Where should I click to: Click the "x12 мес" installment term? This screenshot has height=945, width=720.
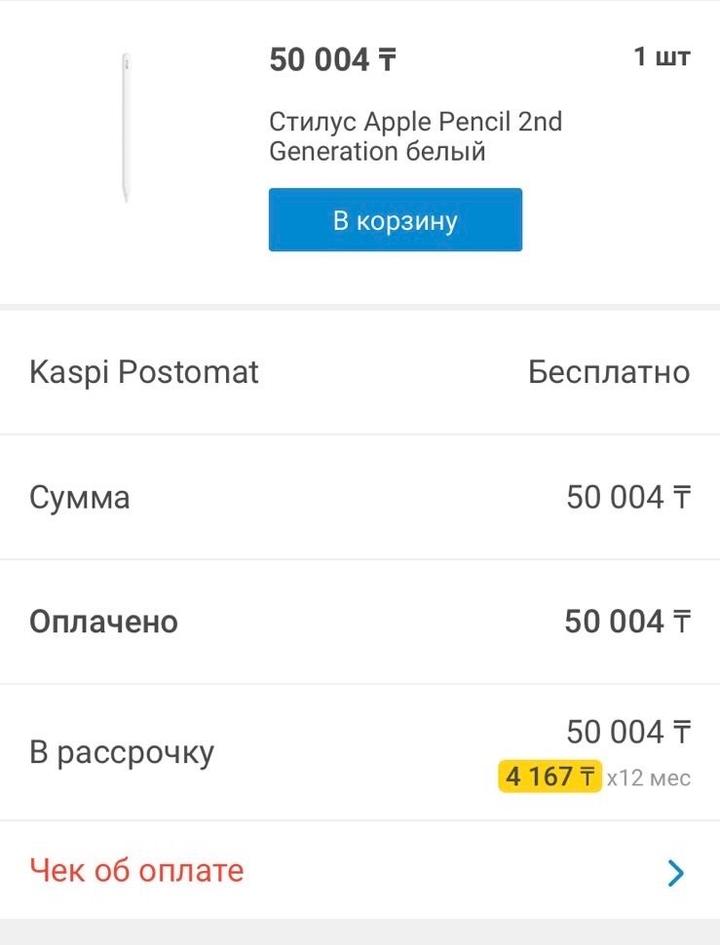tap(648, 778)
